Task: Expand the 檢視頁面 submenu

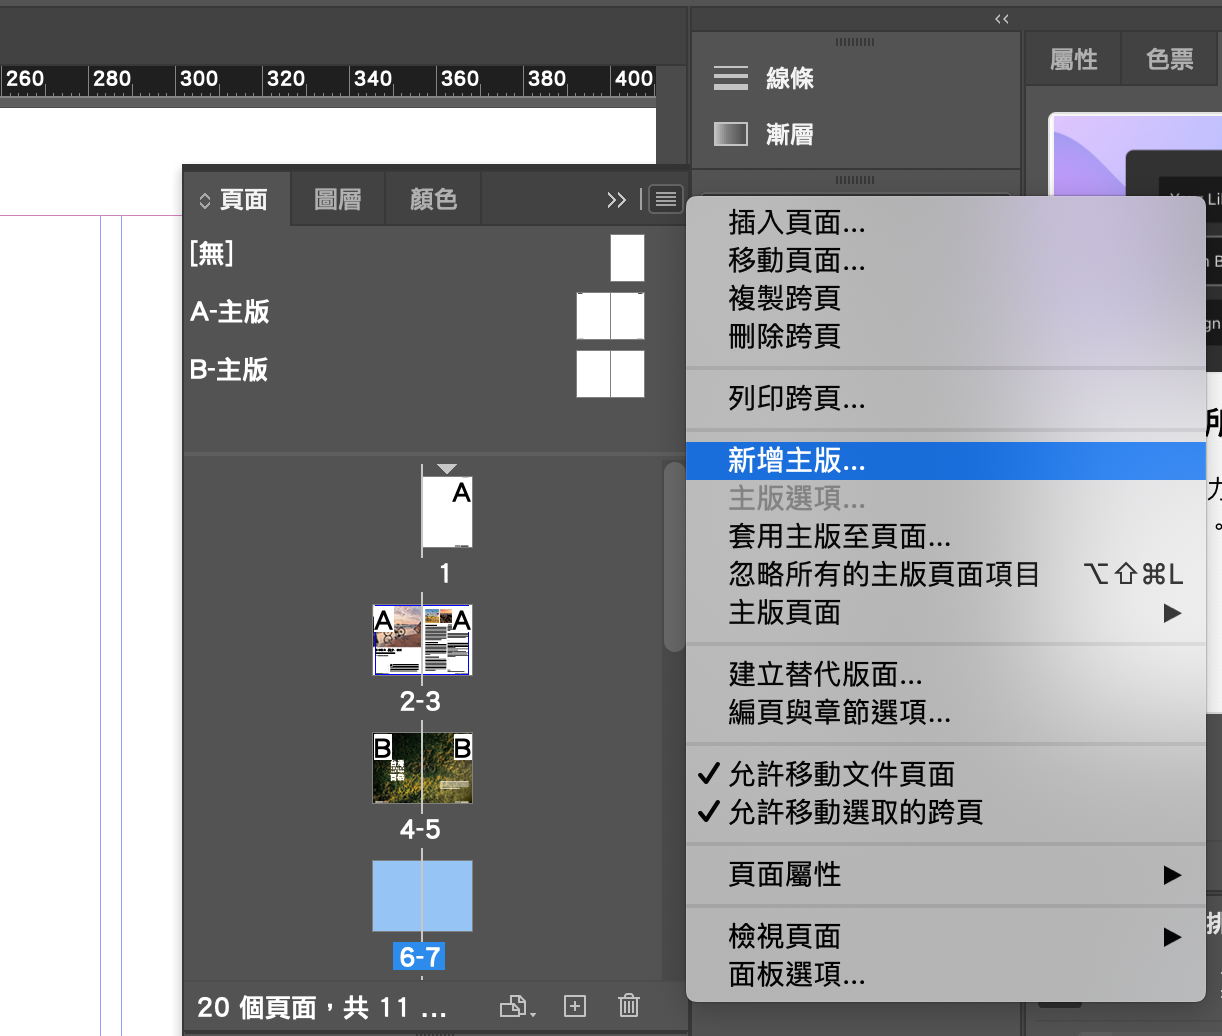Action: (x=1172, y=937)
